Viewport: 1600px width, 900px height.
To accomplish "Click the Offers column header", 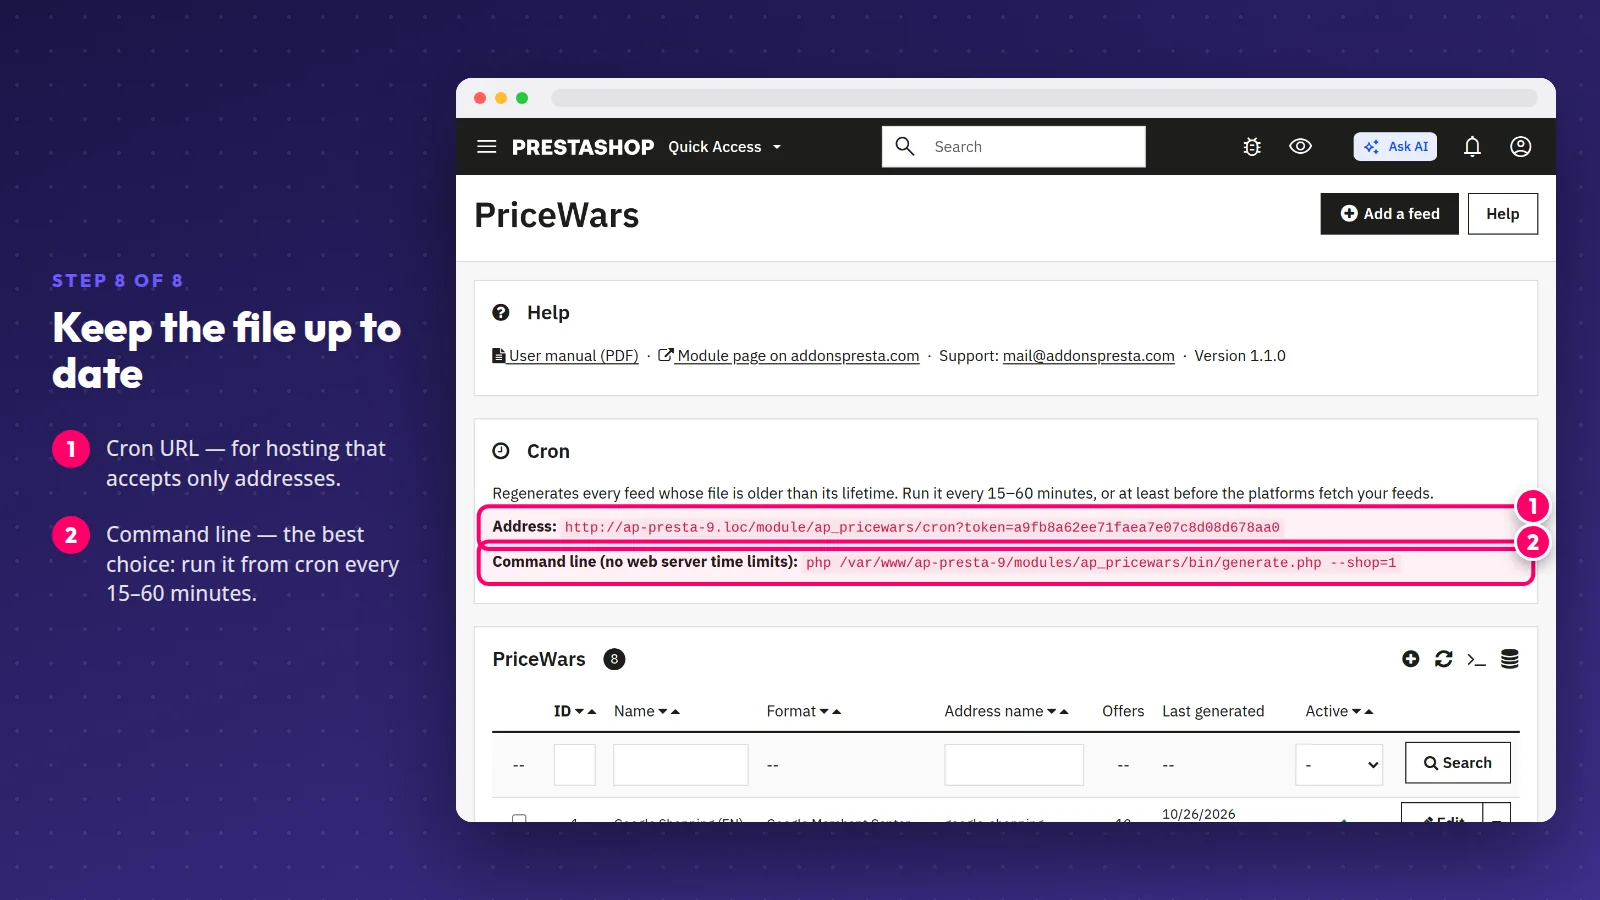I will 1123,711.
